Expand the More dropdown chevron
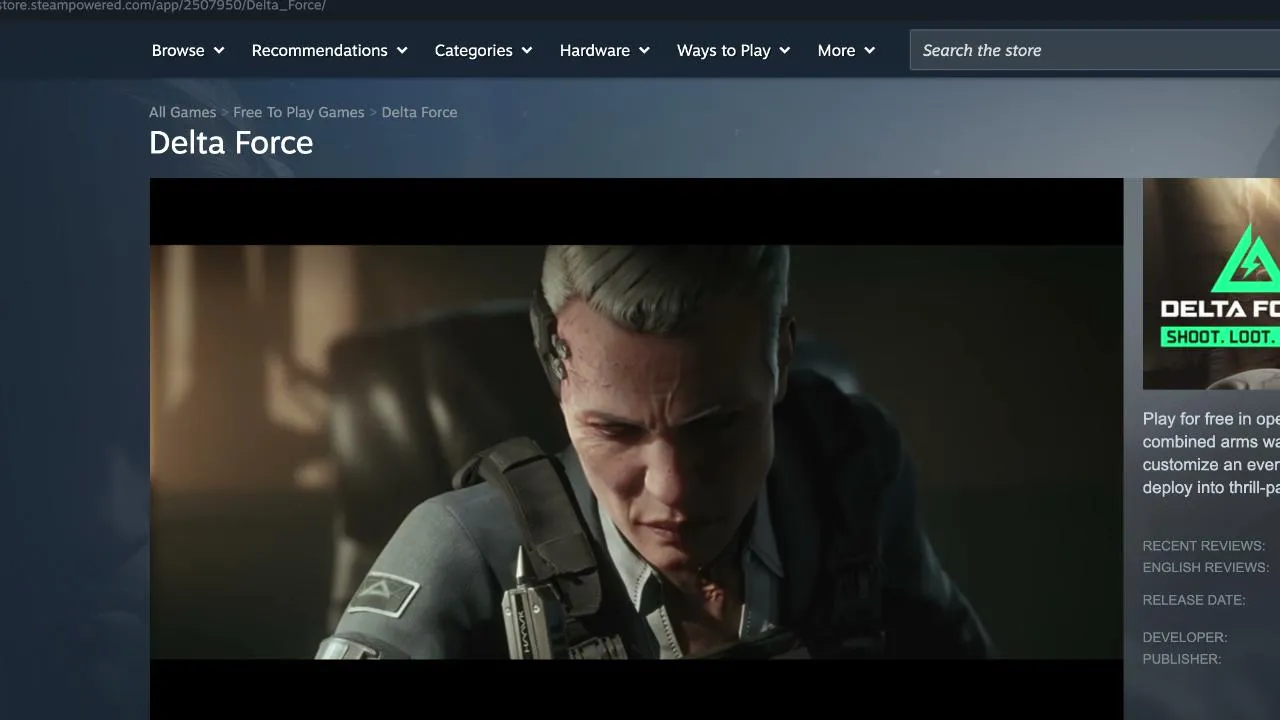Viewport: 1280px width, 720px height. pyautogui.click(x=870, y=51)
